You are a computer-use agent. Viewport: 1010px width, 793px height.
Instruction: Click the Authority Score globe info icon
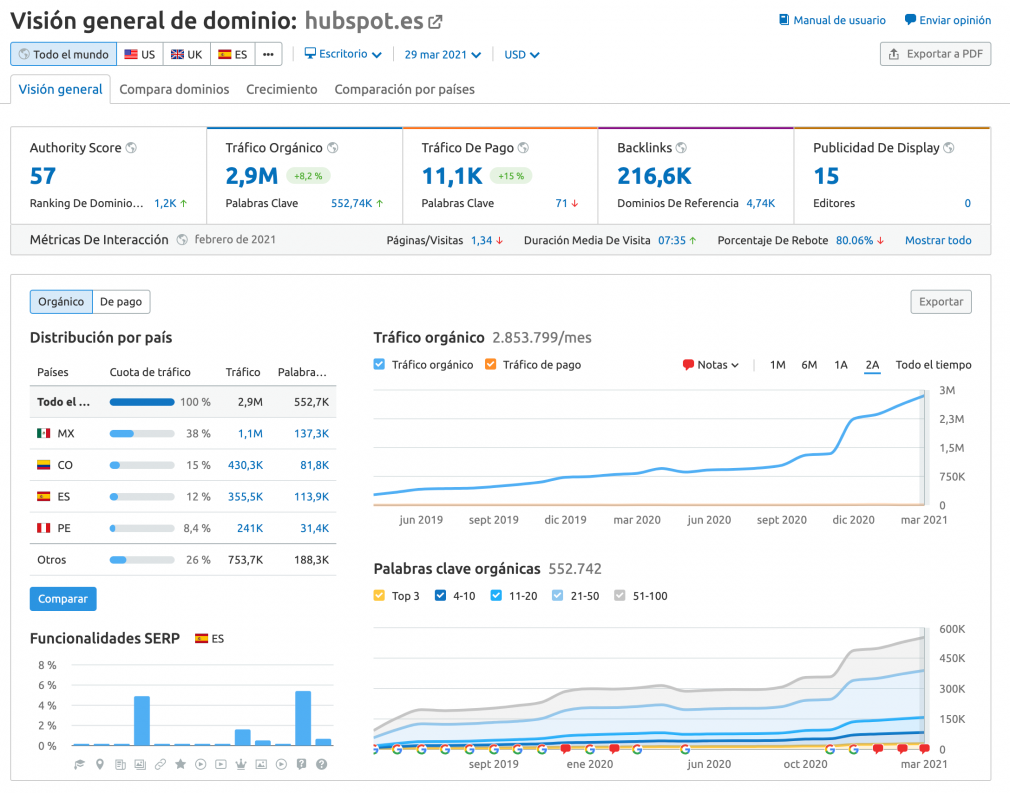[x=131, y=148]
